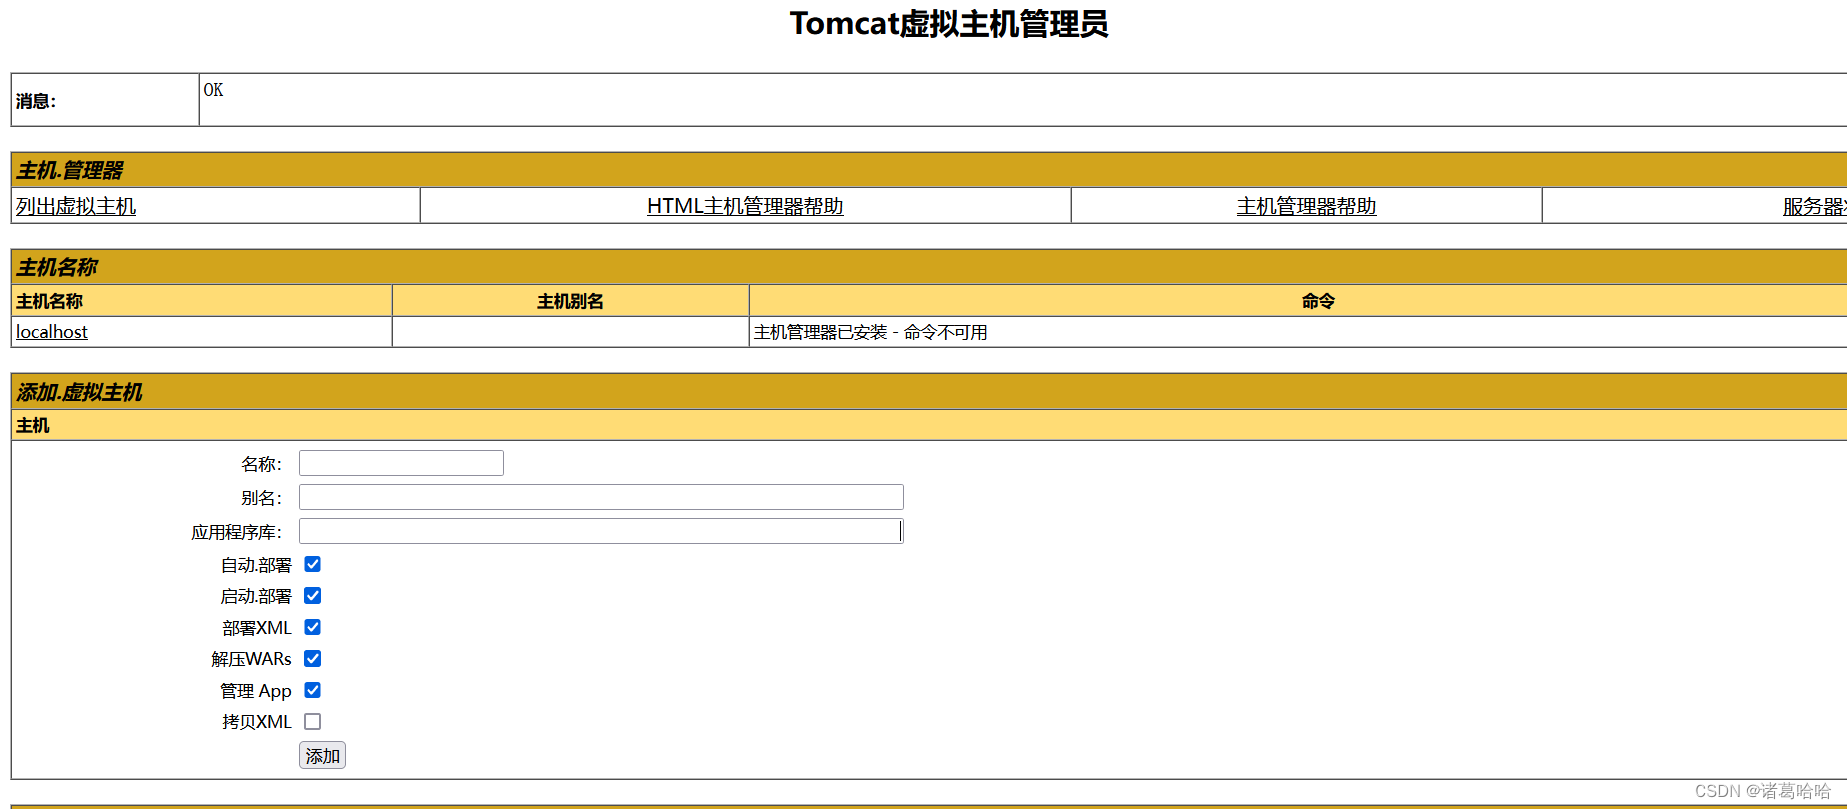Select the 主机.管理器 section heading
The image size is (1847, 809).
pyautogui.click(x=69, y=170)
